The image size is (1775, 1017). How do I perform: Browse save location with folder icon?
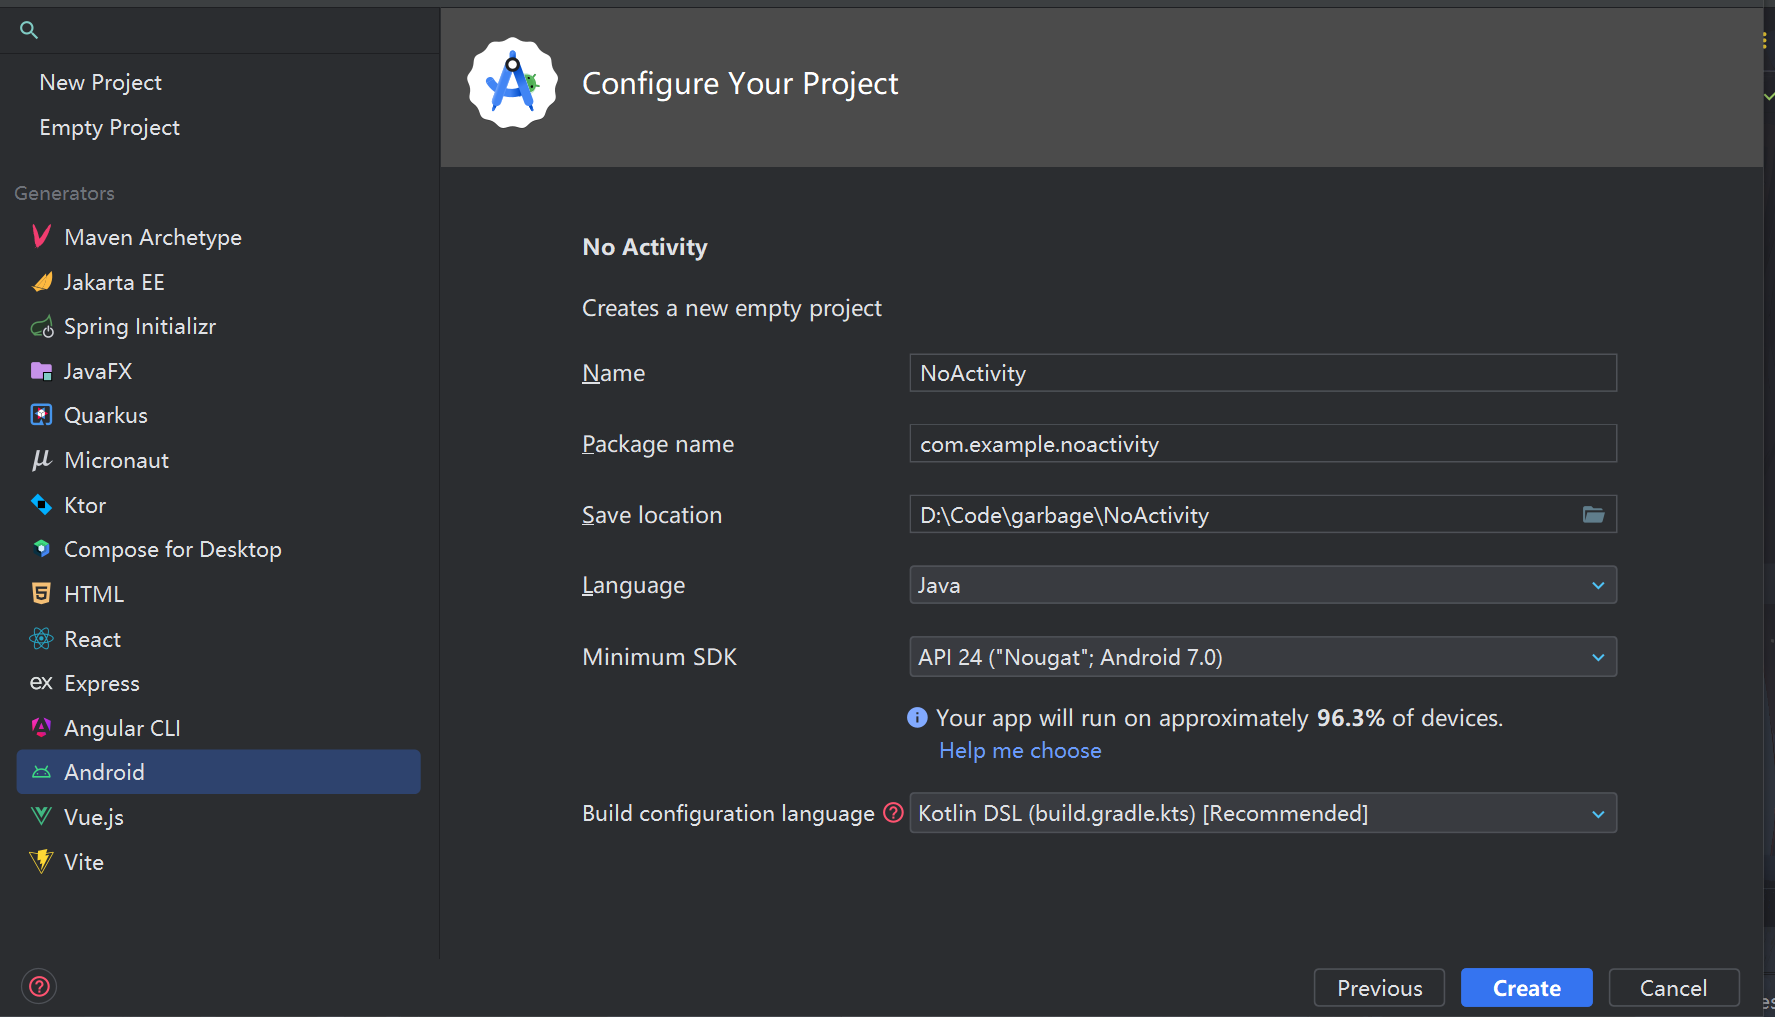tap(1593, 515)
